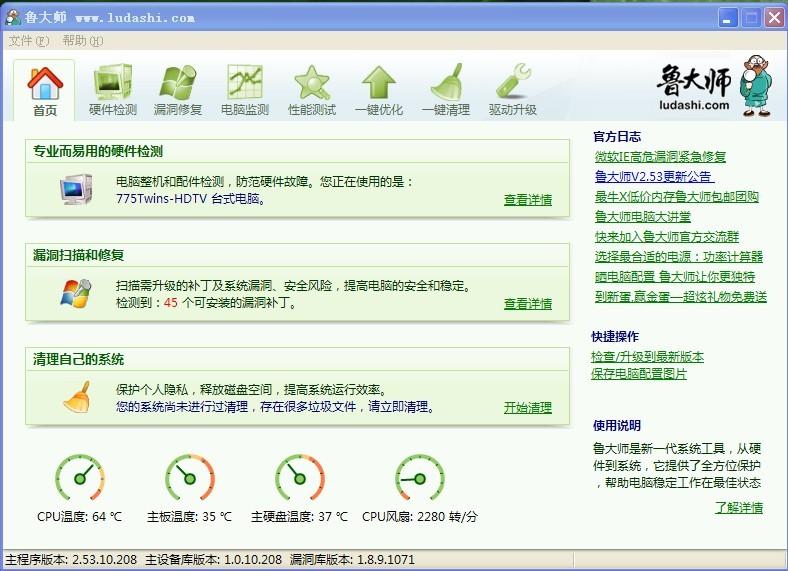Click 检查/升级到最新版本 quick action
The height and width of the screenshot is (571, 788).
coord(647,357)
